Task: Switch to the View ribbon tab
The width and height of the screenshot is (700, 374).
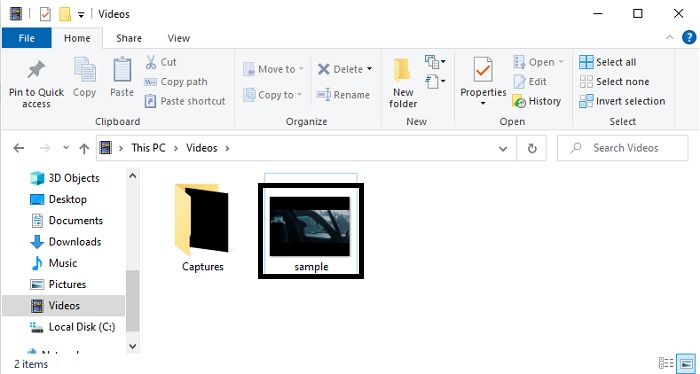Action: click(179, 38)
